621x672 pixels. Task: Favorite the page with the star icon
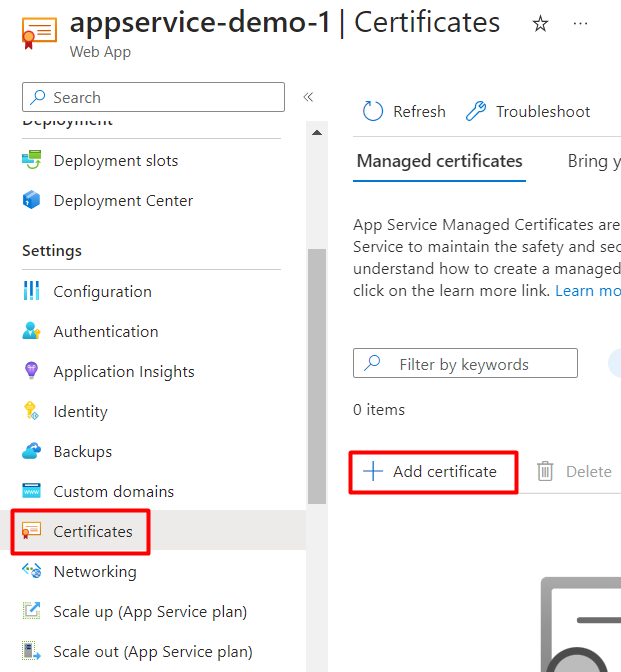(x=540, y=24)
